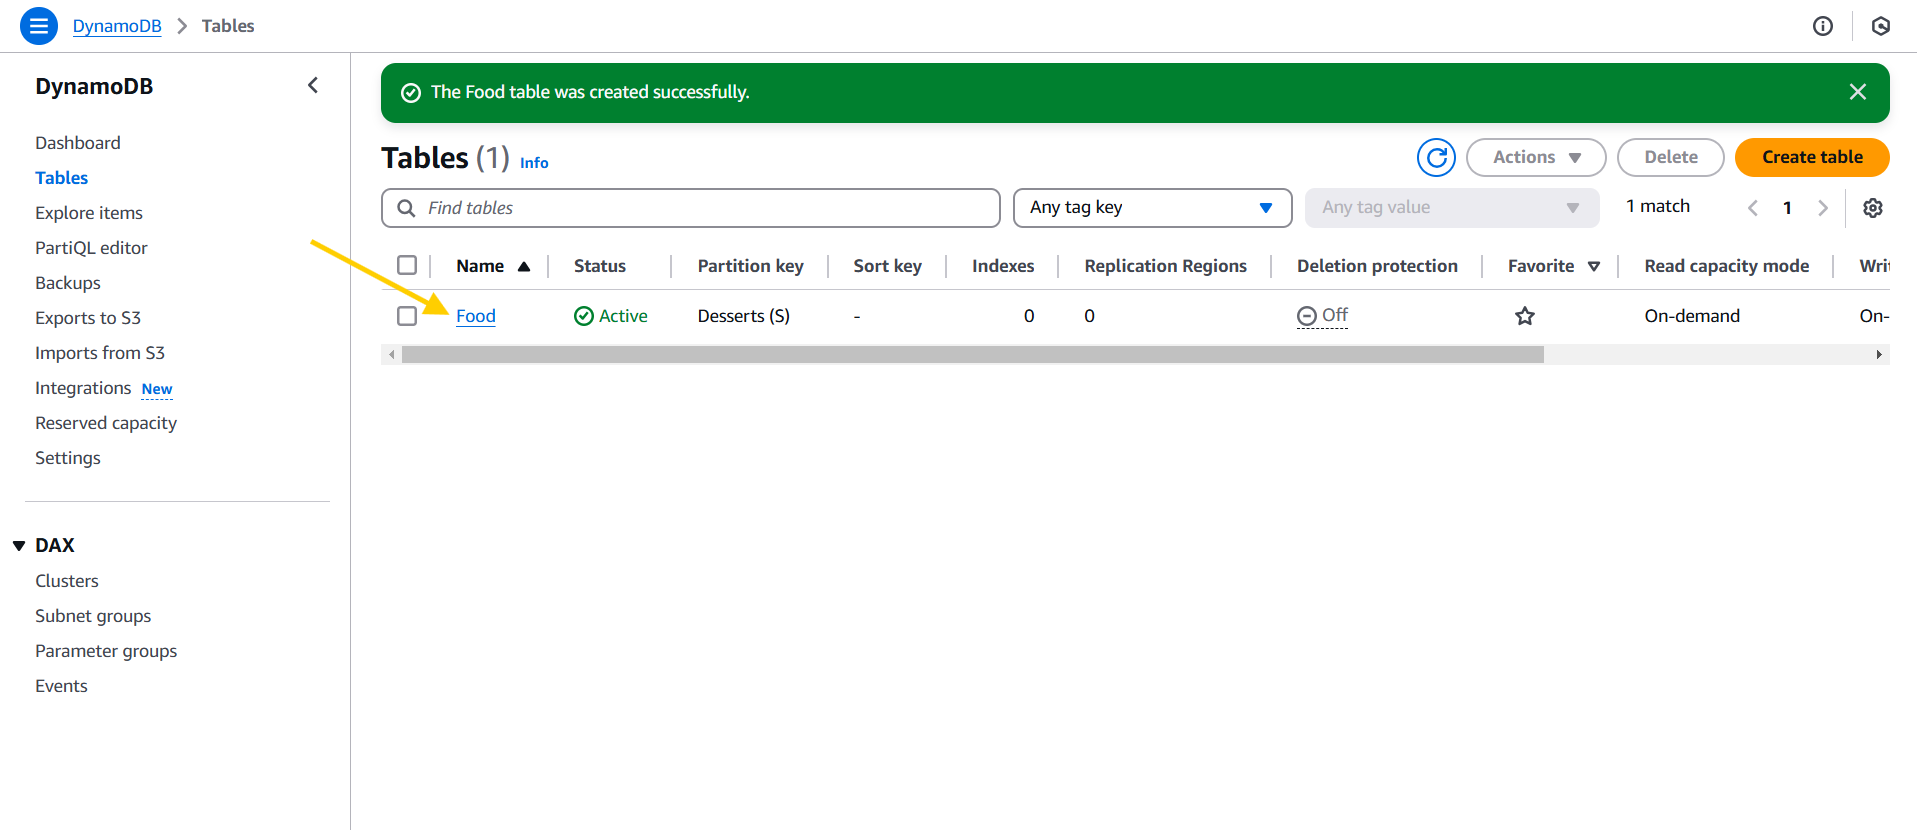
Task: Dismiss the success notification banner
Action: pyautogui.click(x=1857, y=92)
